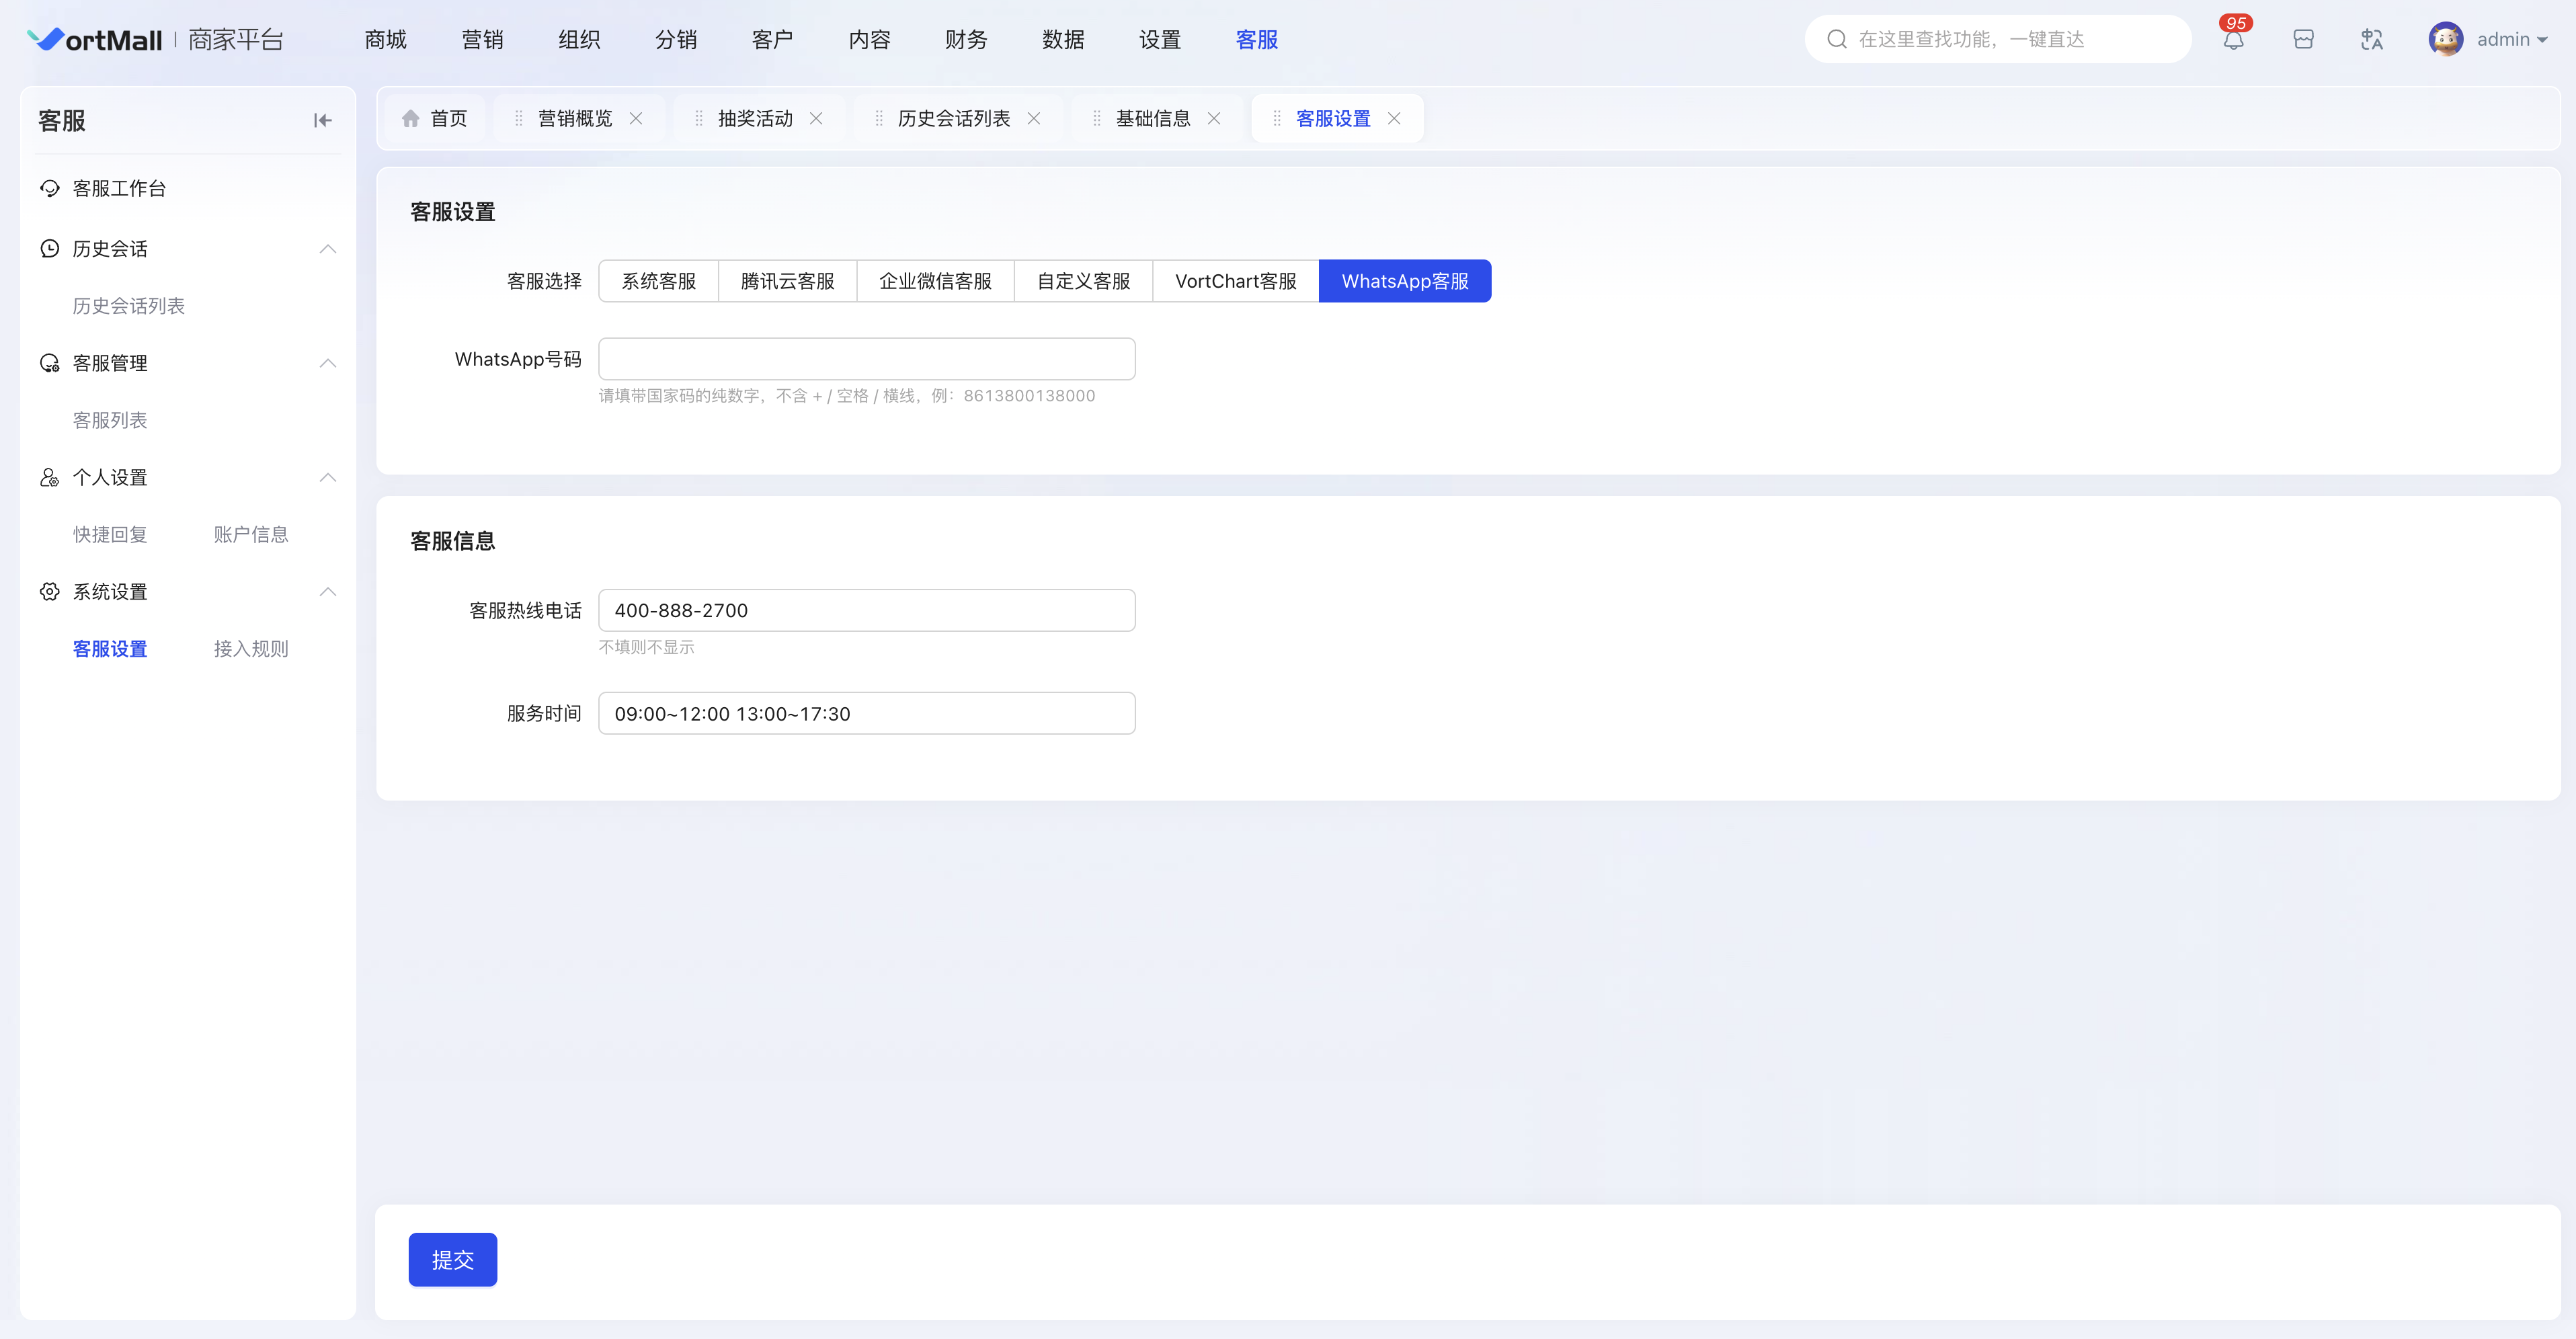
Task: Collapse the 历史会话 menu group
Action: 327,248
